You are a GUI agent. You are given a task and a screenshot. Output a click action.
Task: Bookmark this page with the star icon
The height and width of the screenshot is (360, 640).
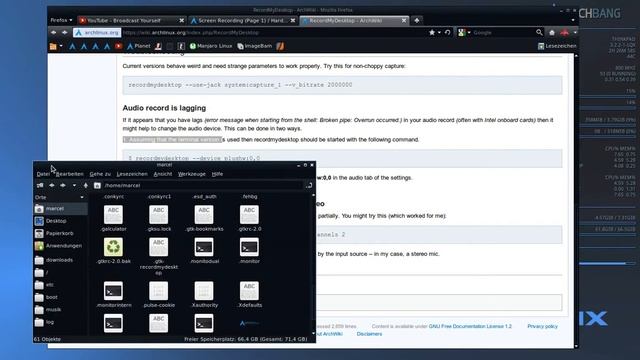coord(432,33)
